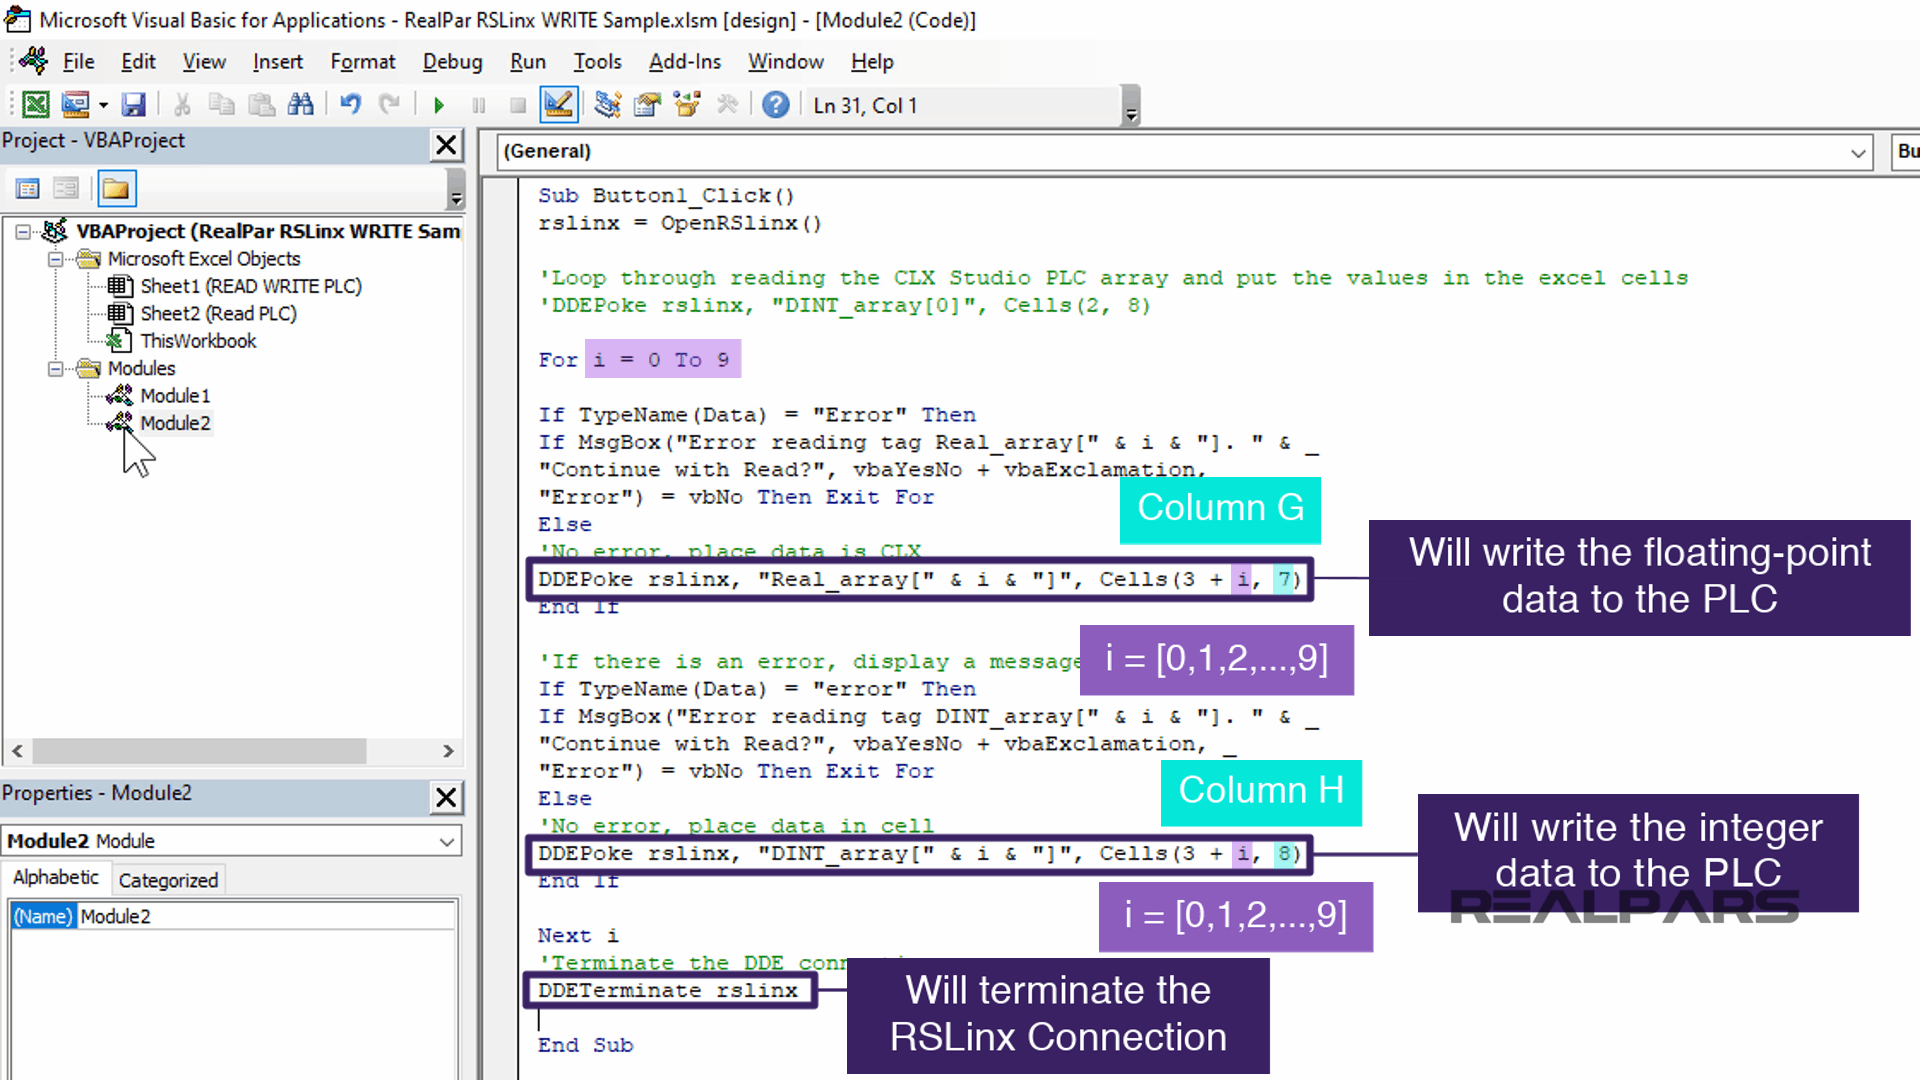Close the Project - VBAProject pane
Viewport: 1920px width, 1080px height.
[x=446, y=145]
